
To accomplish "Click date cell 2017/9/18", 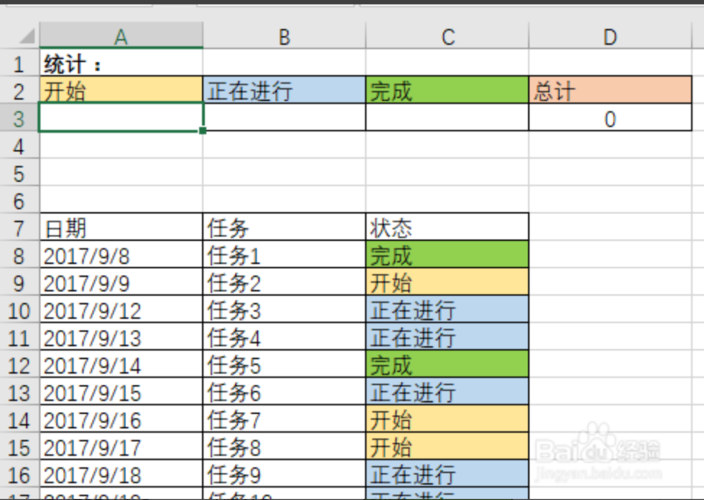I will tap(121, 474).
